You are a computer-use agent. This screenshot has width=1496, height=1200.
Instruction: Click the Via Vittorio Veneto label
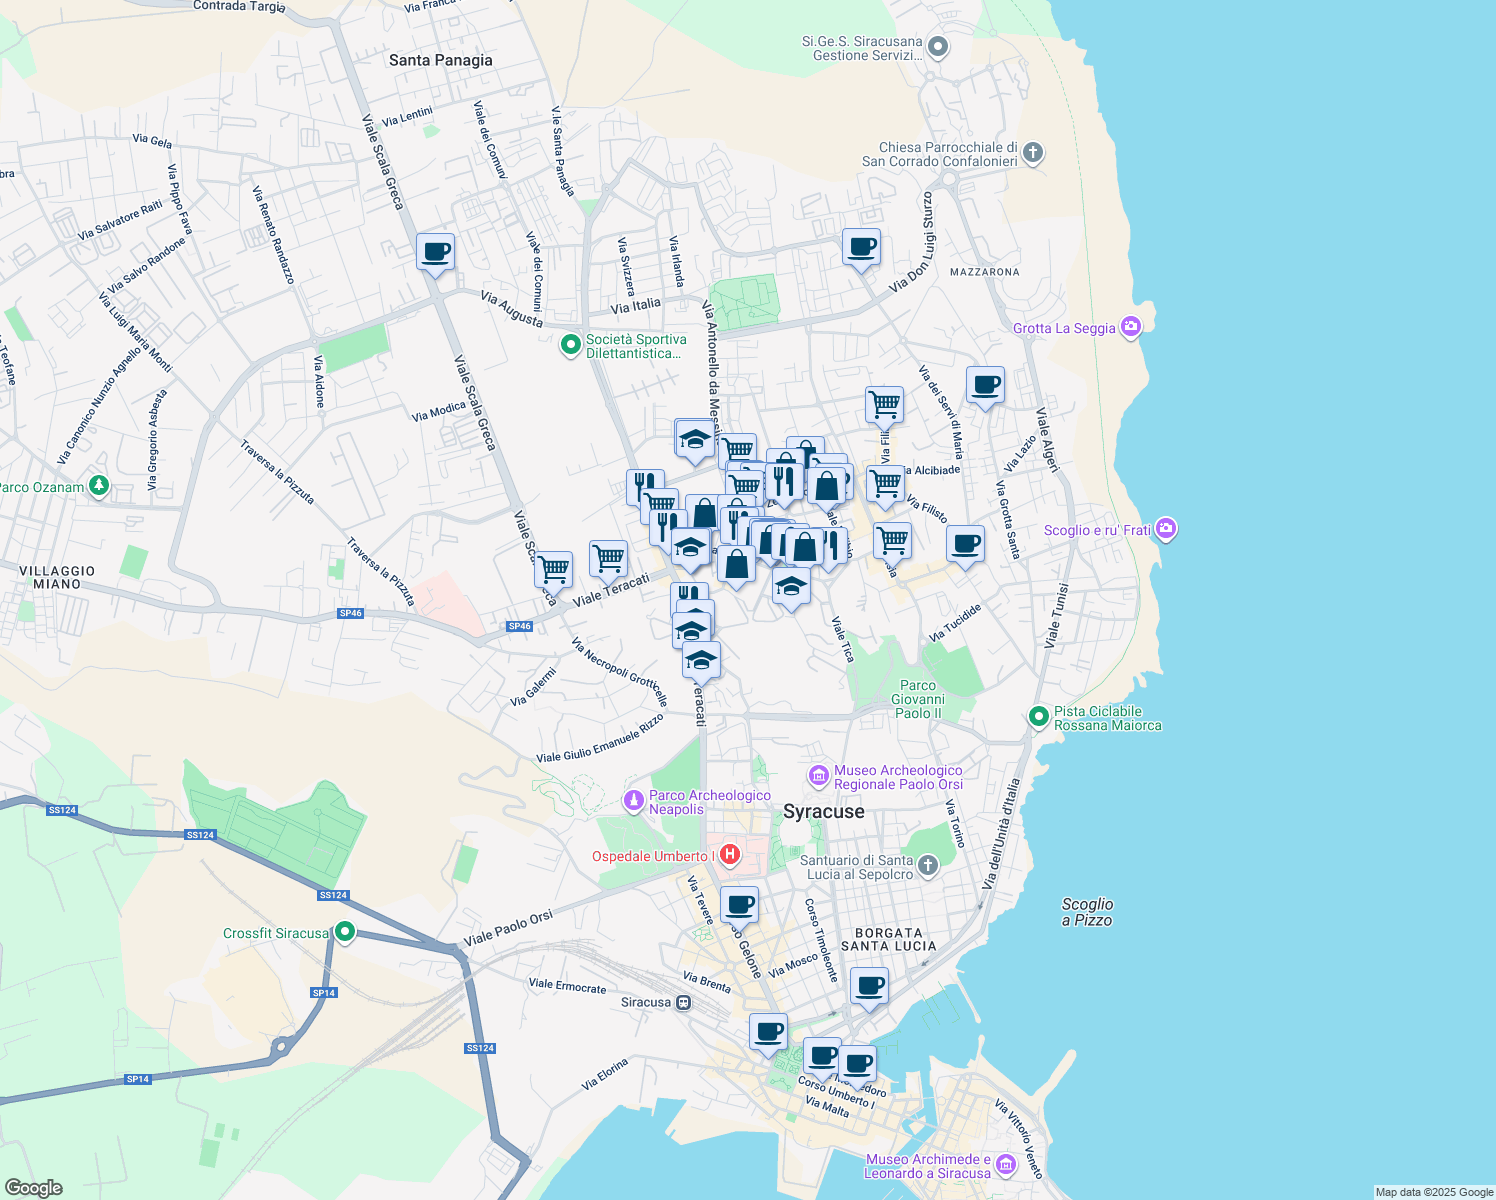(x=1019, y=1139)
